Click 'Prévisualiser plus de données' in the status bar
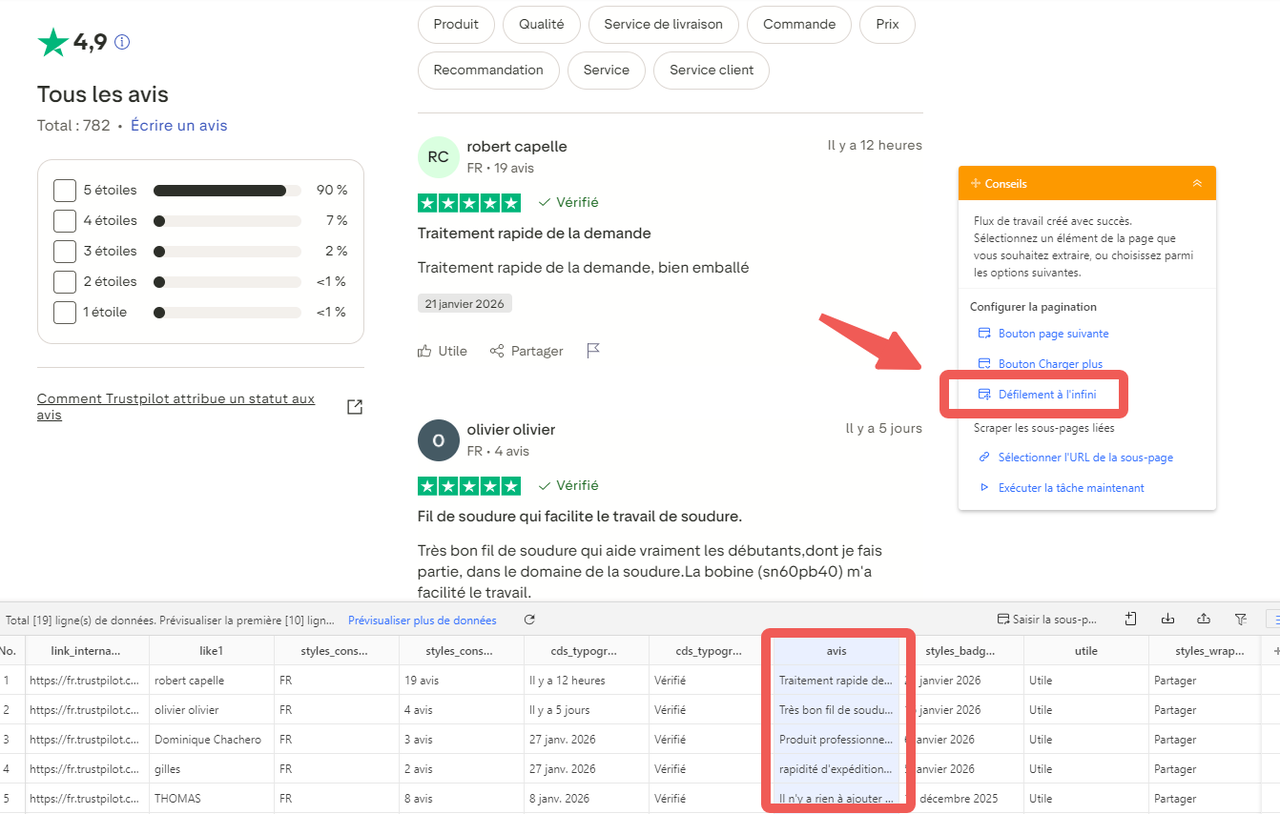This screenshot has height=814, width=1280. (422, 619)
